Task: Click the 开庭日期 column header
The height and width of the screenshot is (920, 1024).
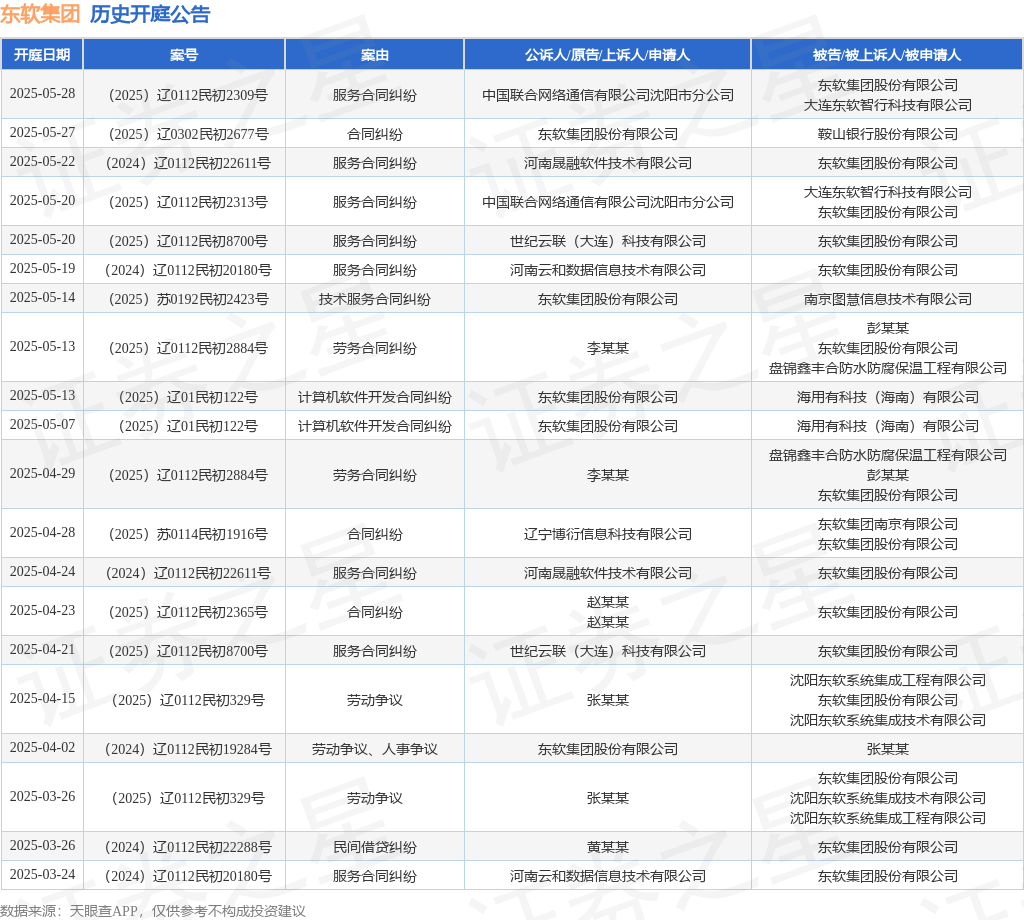Action: coord(42,55)
